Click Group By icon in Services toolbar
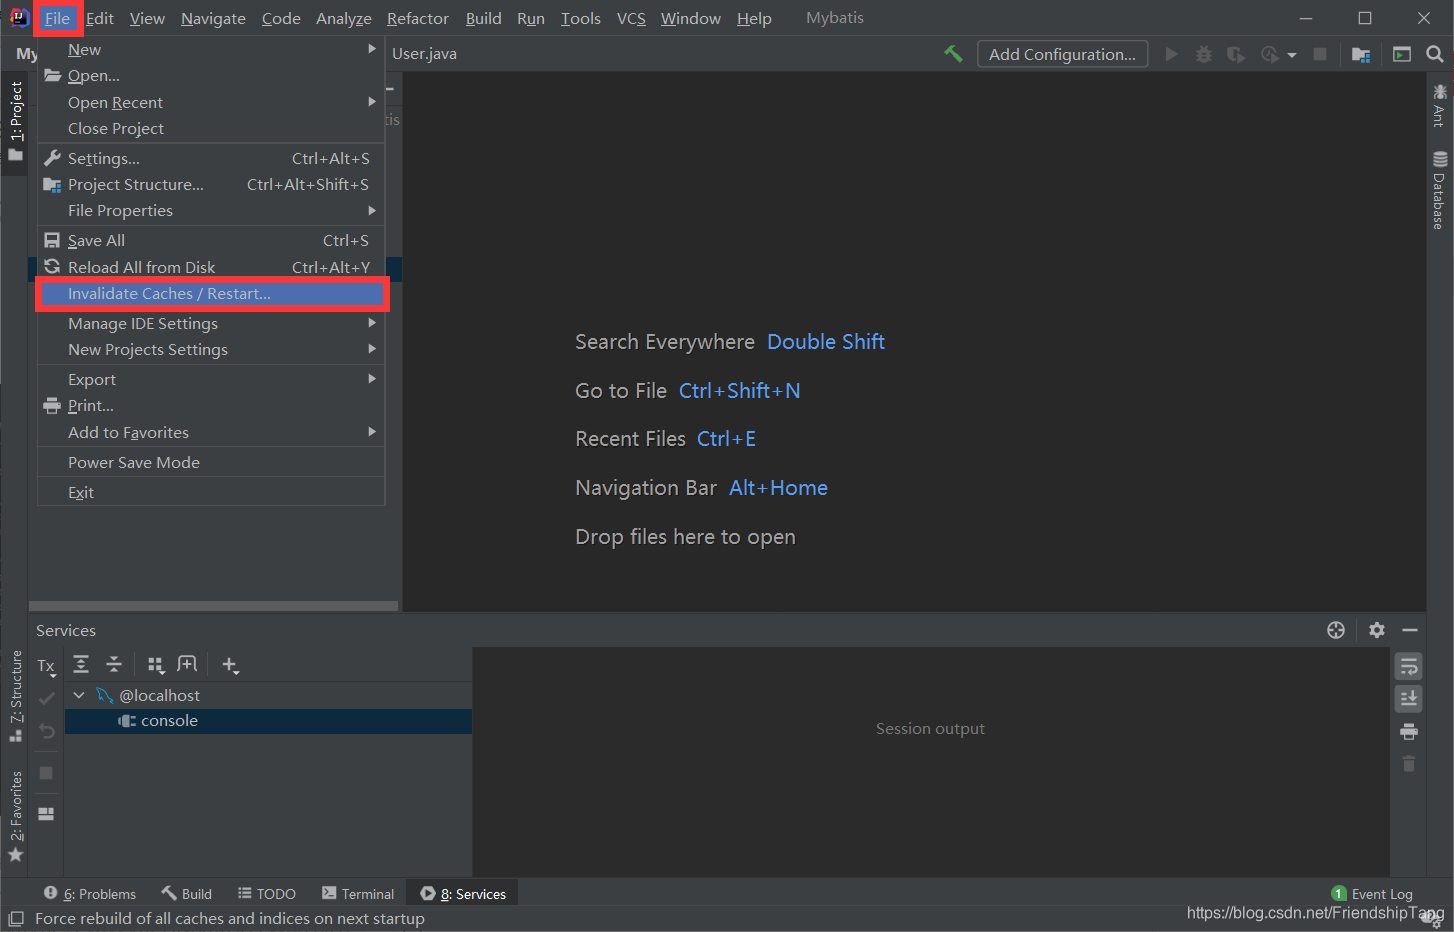This screenshot has width=1454, height=932. coord(155,665)
